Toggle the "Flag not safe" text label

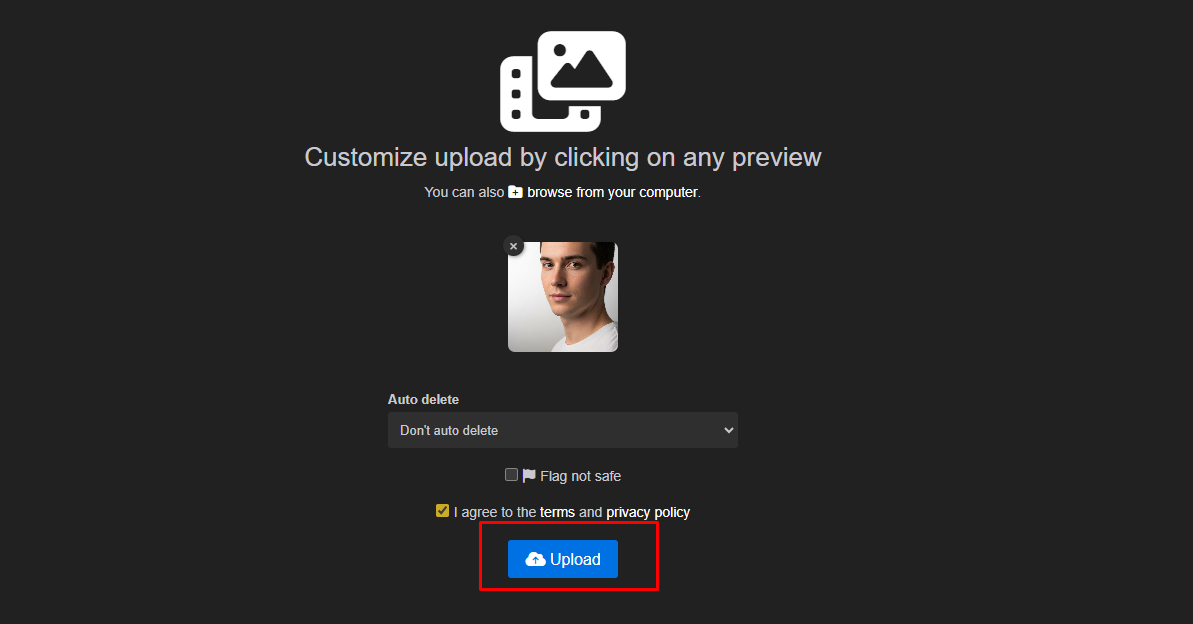coord(580,476)
